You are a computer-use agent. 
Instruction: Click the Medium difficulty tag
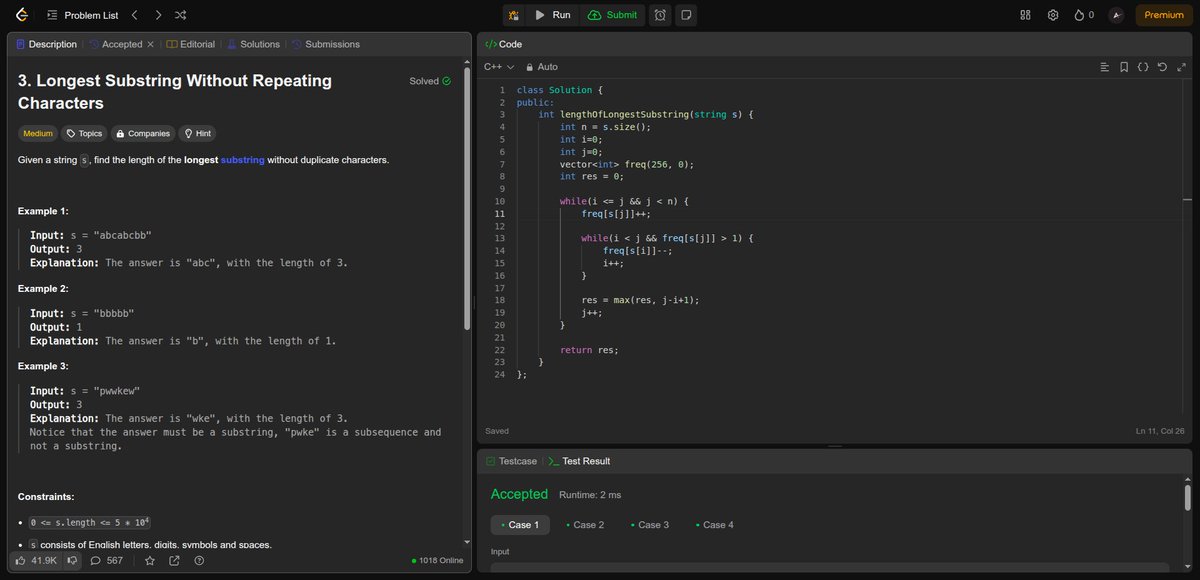coord(38,133)
